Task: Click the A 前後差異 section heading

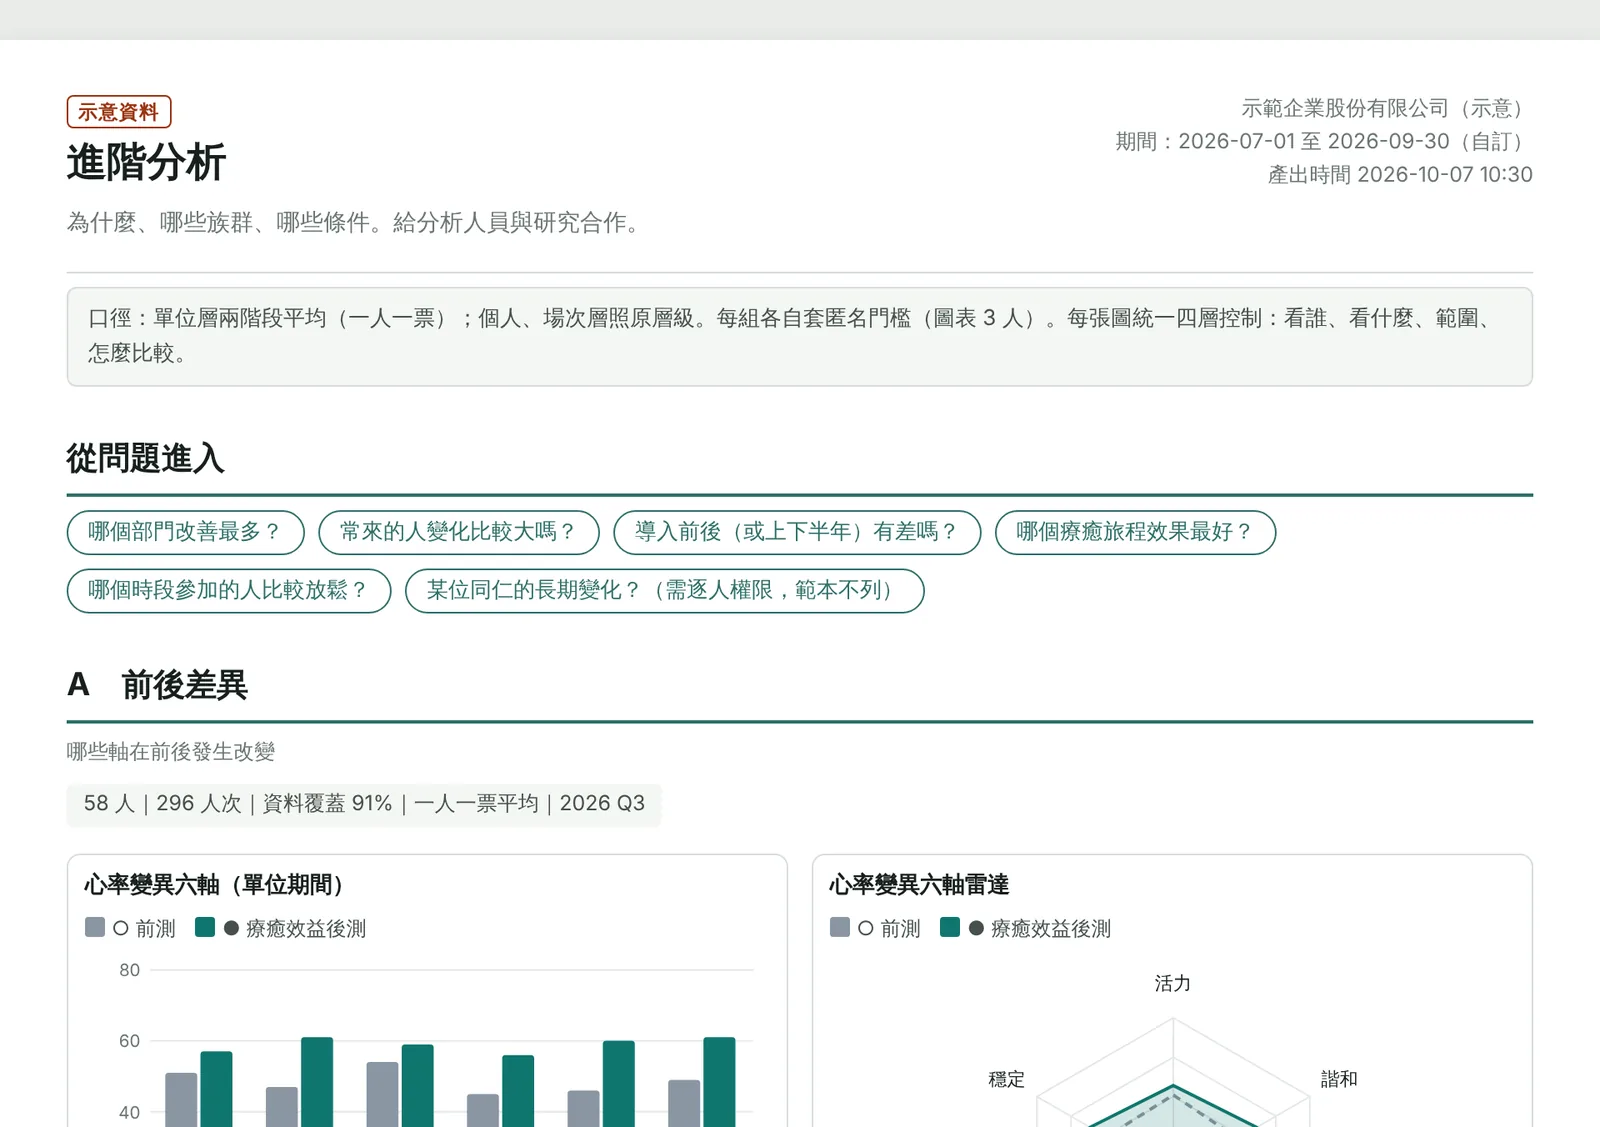Action: [157, 685]
